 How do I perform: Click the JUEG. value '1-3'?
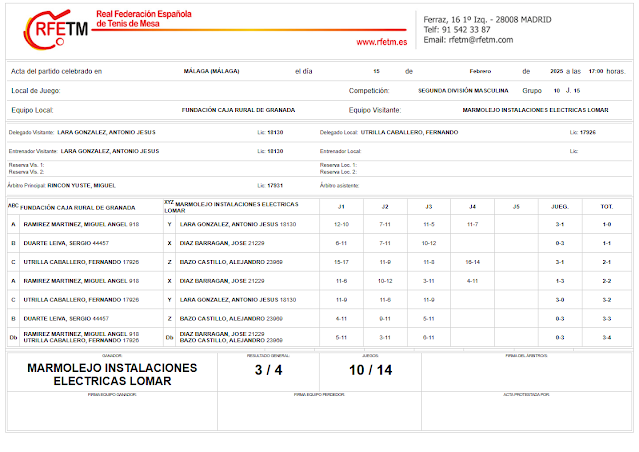click(x=560, y=281)
